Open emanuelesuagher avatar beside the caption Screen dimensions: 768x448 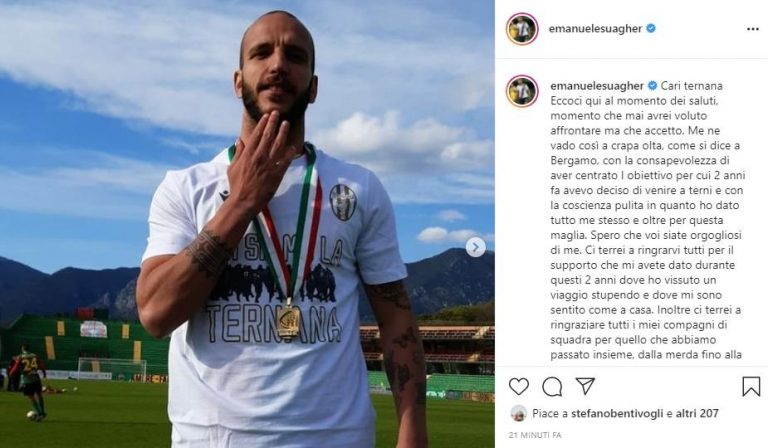(x=523, y=91)
